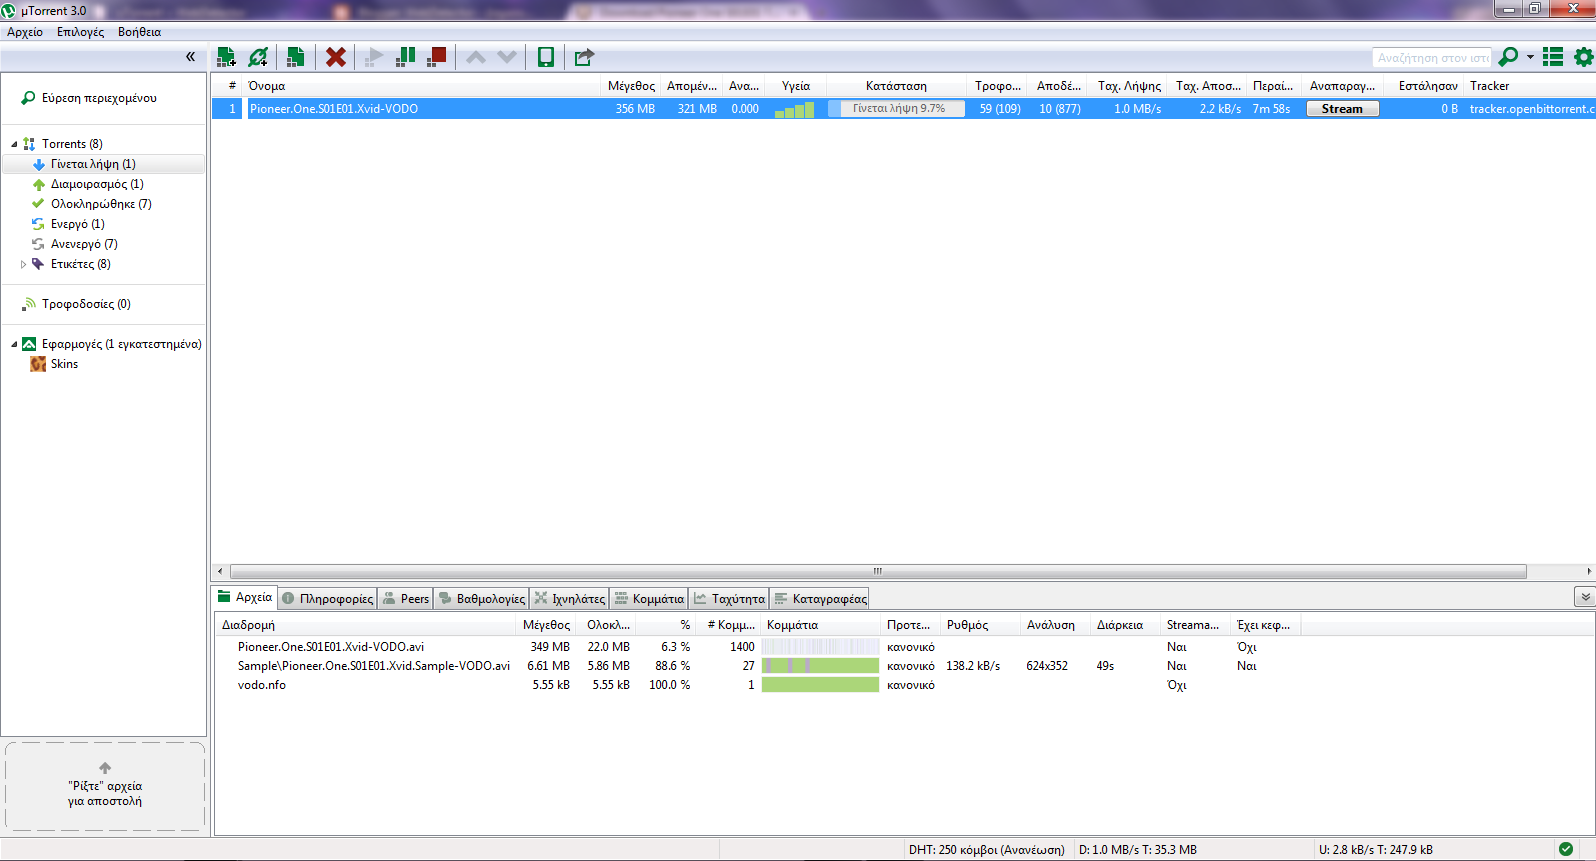Open the remote device (phone) icon
The height and width of the screenshot is (861, 1596).
[x=546, y=57]
